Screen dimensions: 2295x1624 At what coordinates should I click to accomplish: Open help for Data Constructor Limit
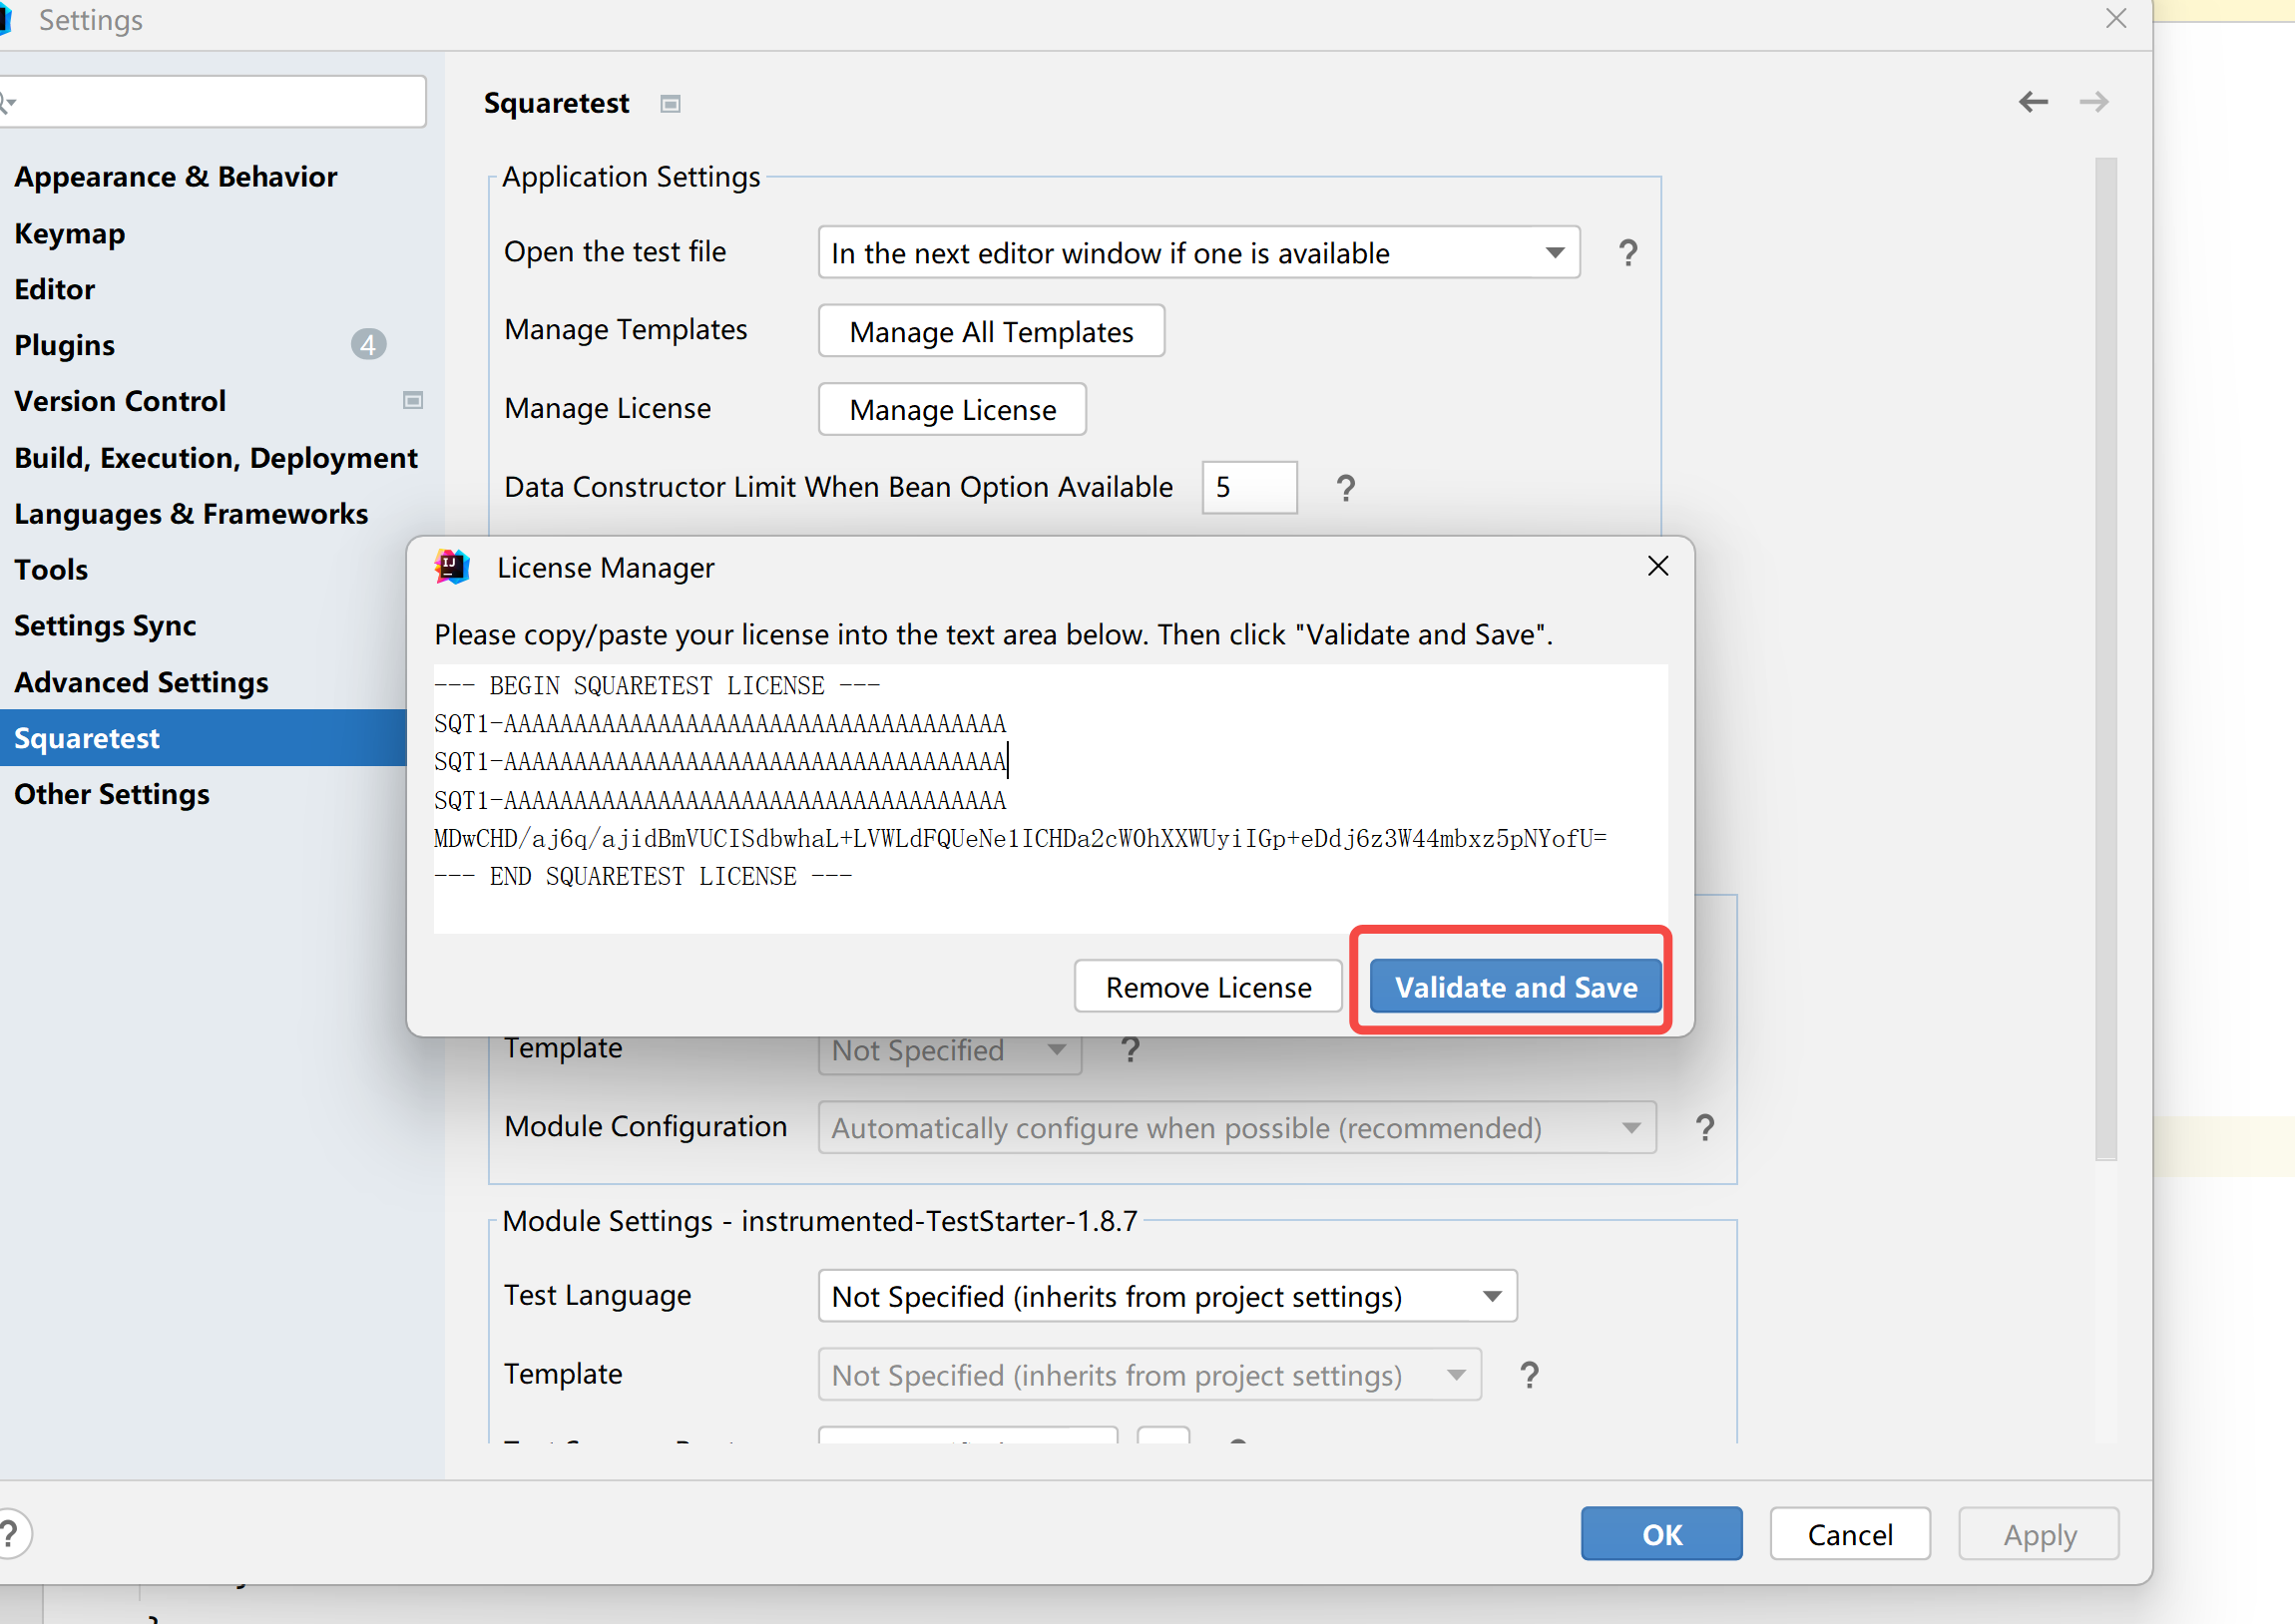pos(1346,488)
